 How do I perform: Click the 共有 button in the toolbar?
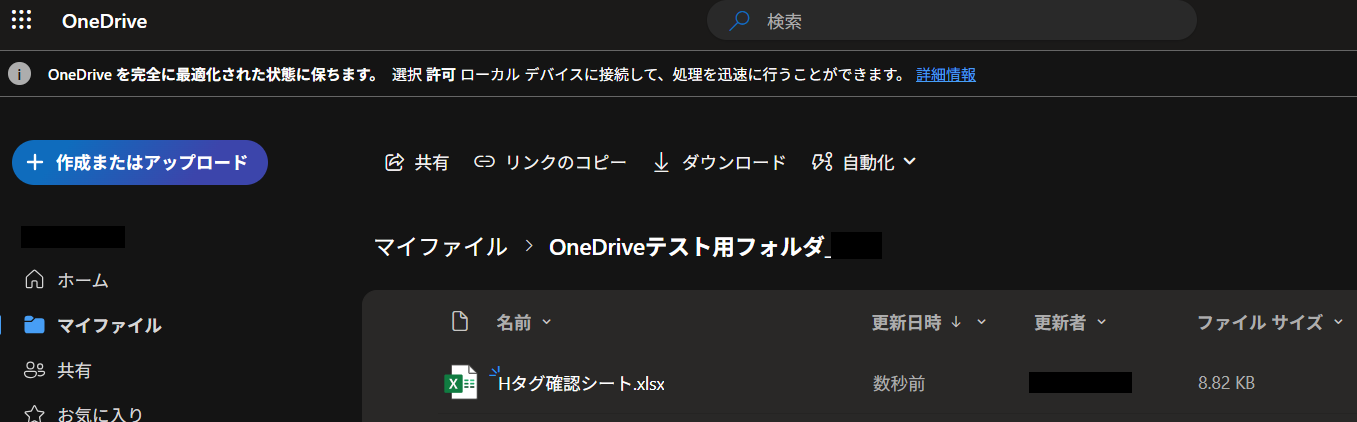(417, 162)
